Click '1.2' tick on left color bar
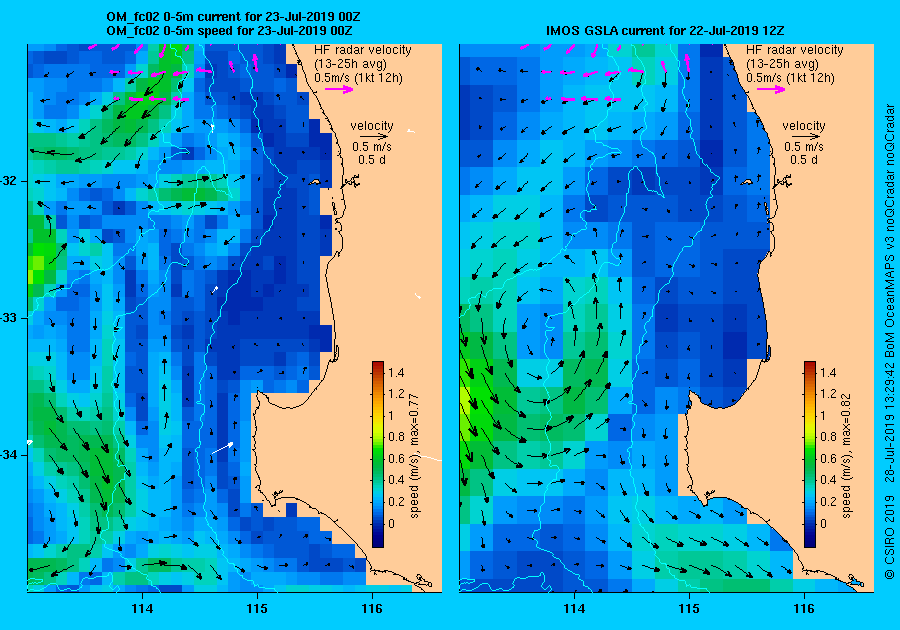Image resolution: width=900 pixels, height=630 pixels. click(x=396, y=394)
